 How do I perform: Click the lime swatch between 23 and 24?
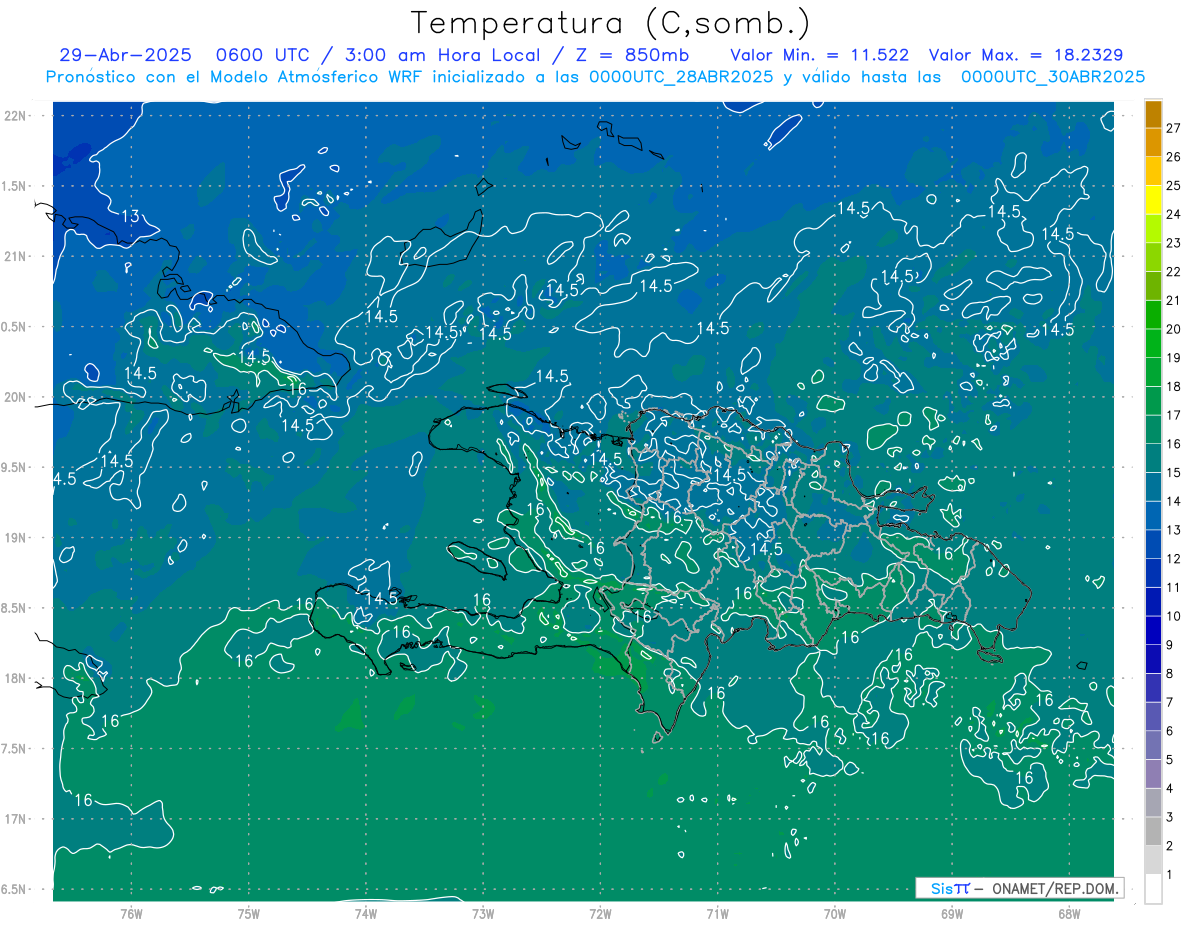[1154, 229]
